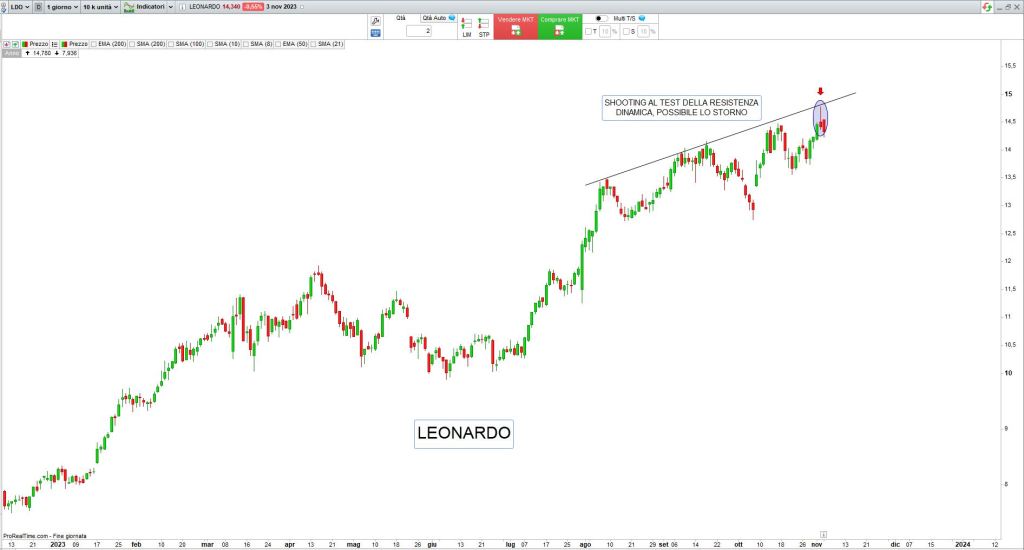Click the blue order book icon
The height and width of the screenshot is (550, 1024).
coord(376,33)
